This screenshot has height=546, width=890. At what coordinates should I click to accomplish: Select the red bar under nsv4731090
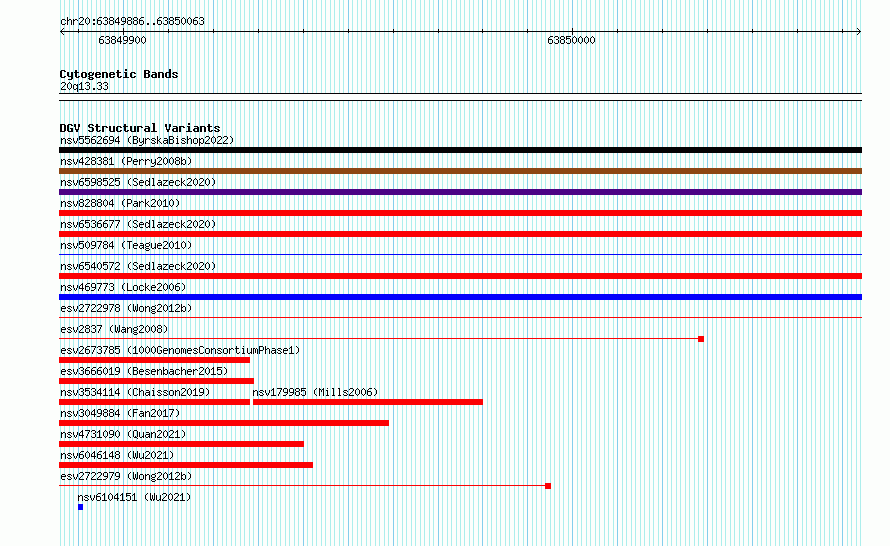182,444
